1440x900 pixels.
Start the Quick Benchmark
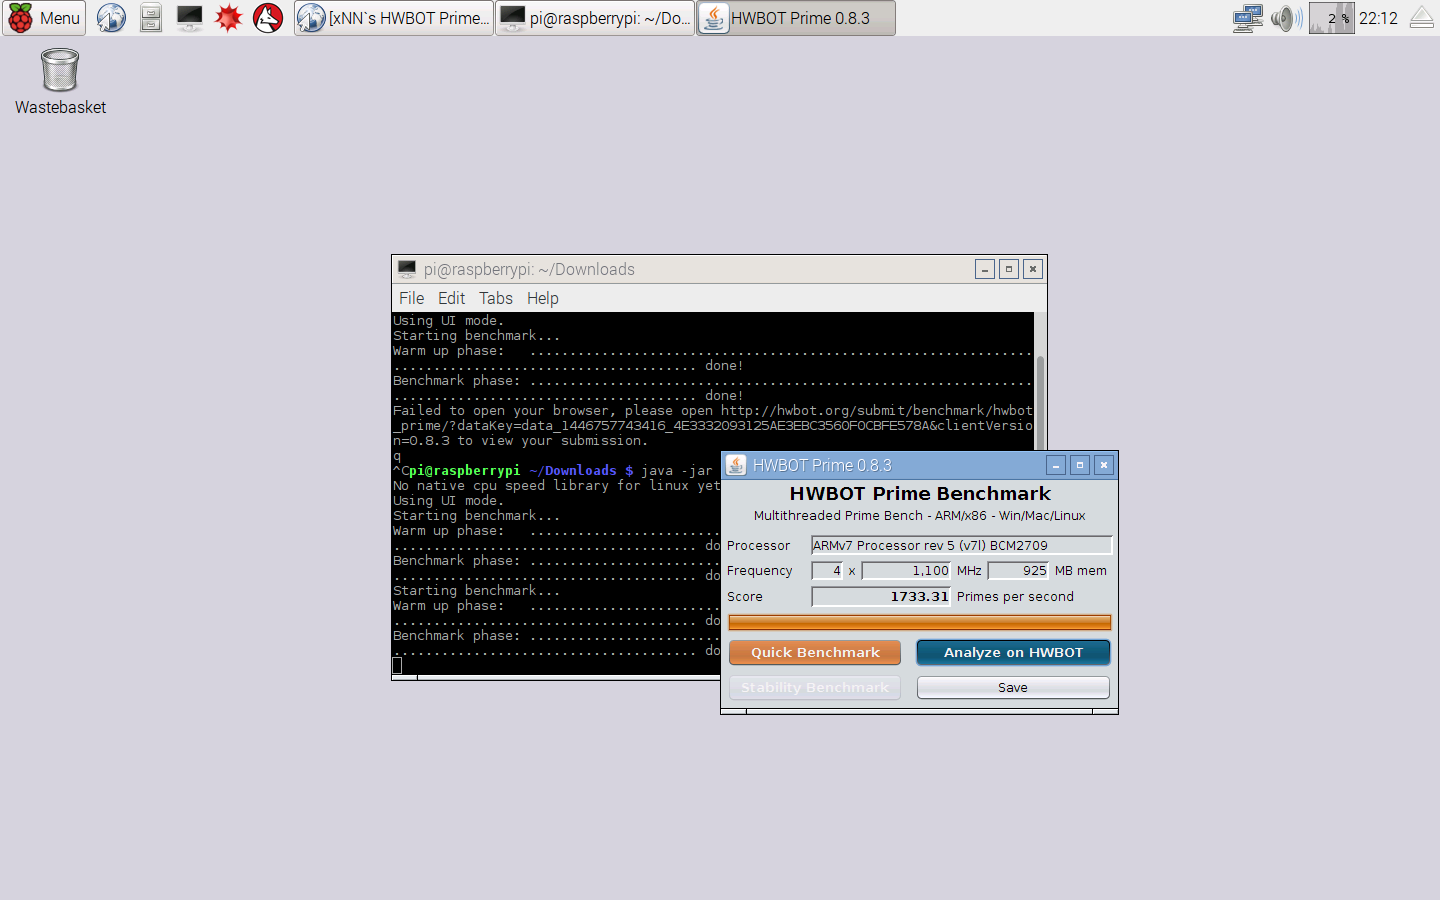[x=815, y=653]
